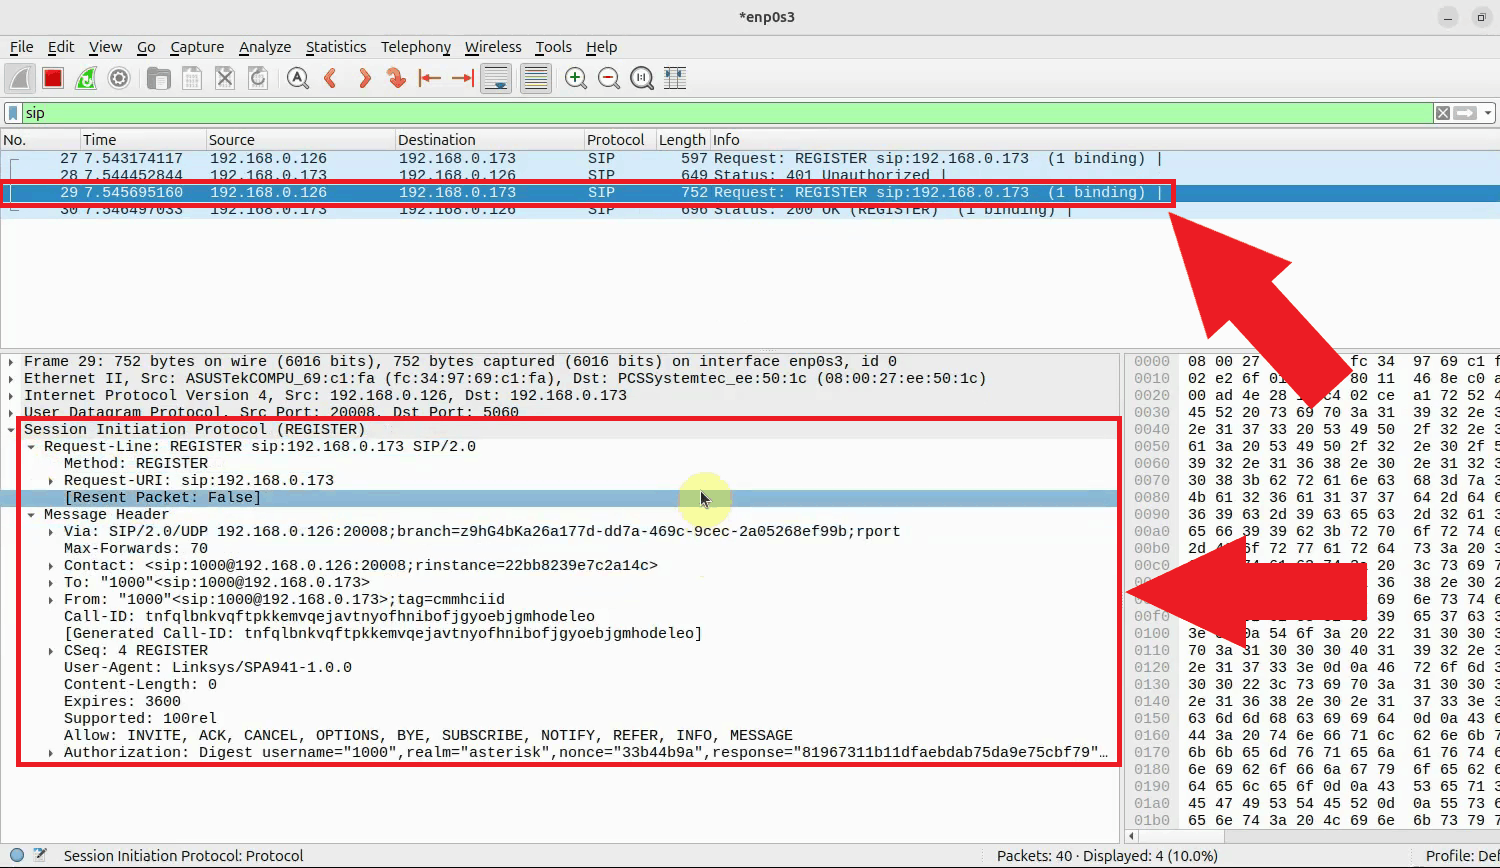Toggle auto-scroll during live capture

pyautogui.click(x=496, y=78)
